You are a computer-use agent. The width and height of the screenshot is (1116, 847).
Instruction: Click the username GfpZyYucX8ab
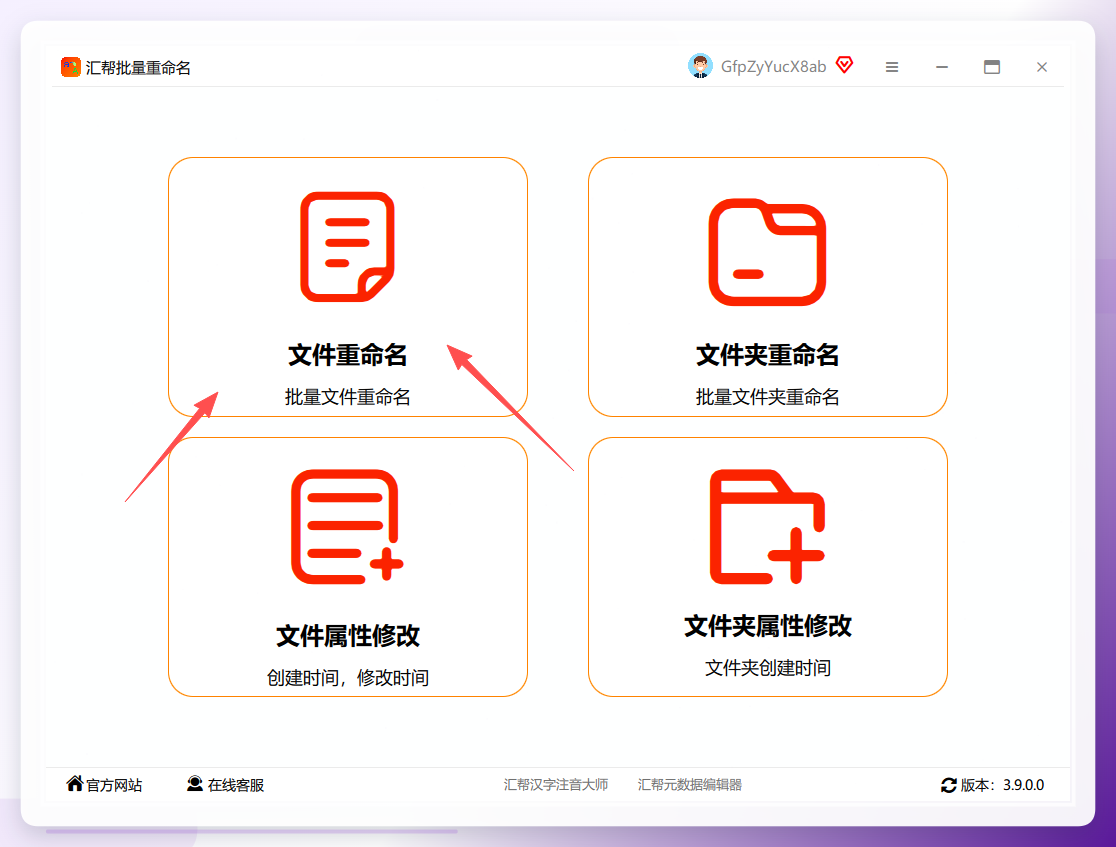[773, 66]
